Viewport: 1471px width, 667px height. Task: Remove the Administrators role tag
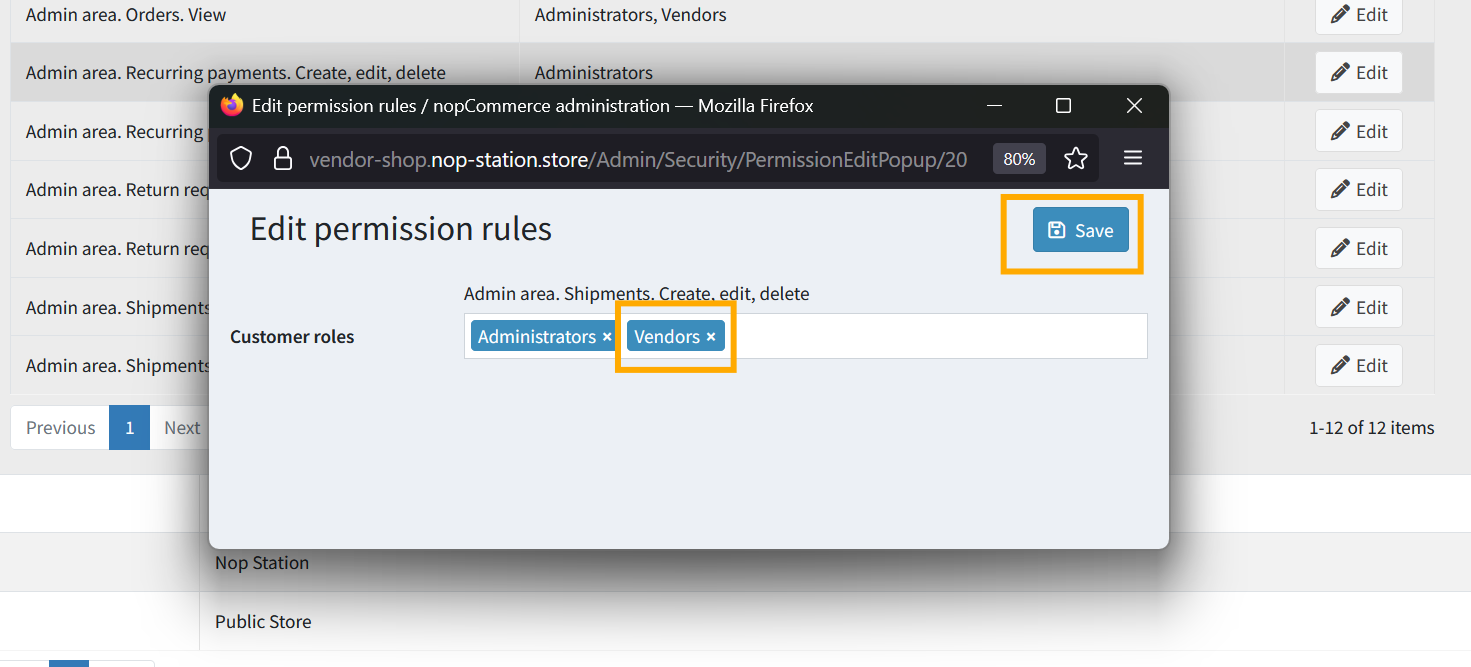[x=607, y=337]
